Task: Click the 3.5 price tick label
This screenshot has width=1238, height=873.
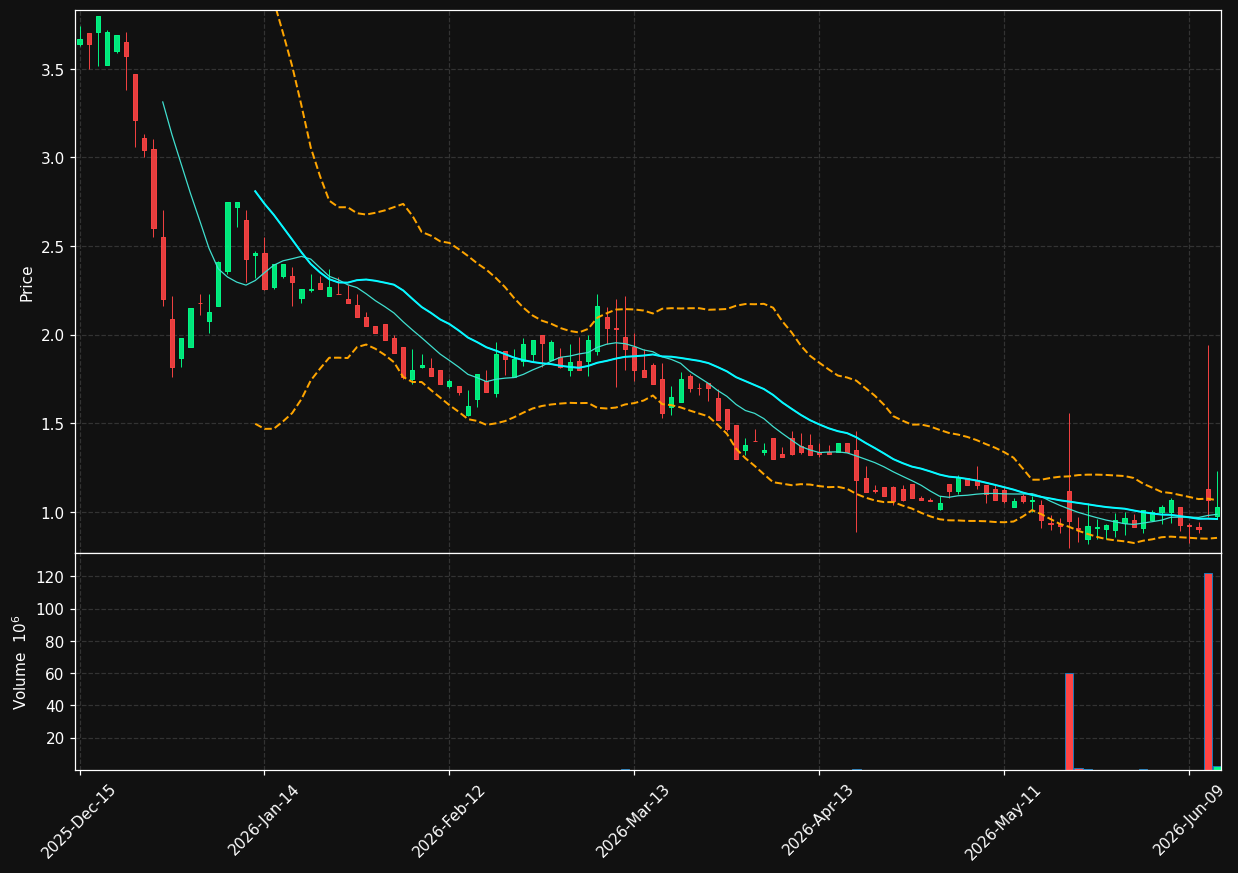Action: [x=53, y=70]
